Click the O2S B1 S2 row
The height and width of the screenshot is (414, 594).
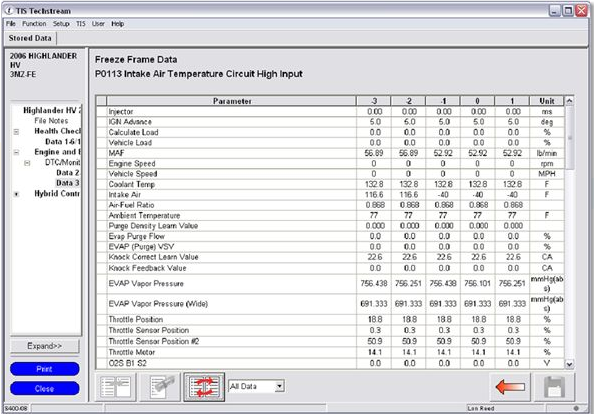(x=330, y=363)
